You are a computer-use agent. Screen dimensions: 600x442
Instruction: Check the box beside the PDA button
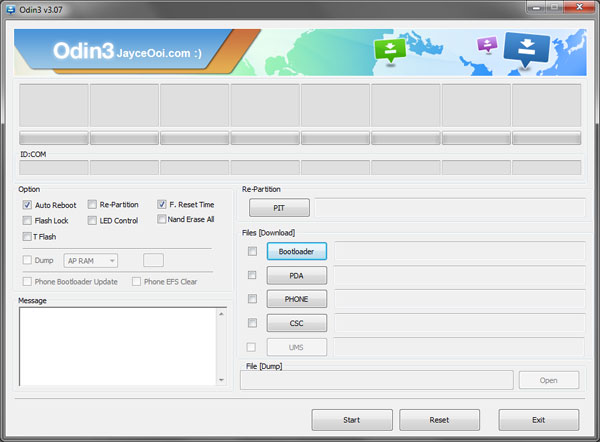pyautogui.click(x=252, y=275)
